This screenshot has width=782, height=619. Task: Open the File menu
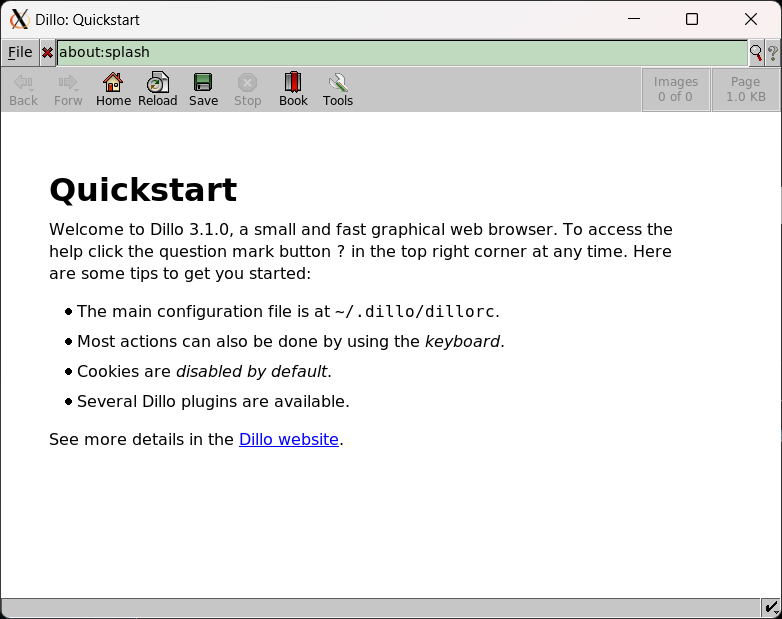pos(20,52)
